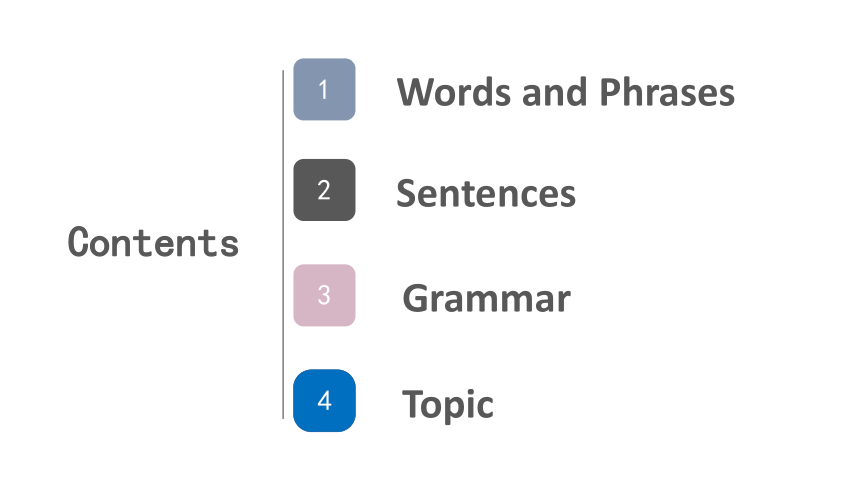Select the Contents title text

point(153,242)
